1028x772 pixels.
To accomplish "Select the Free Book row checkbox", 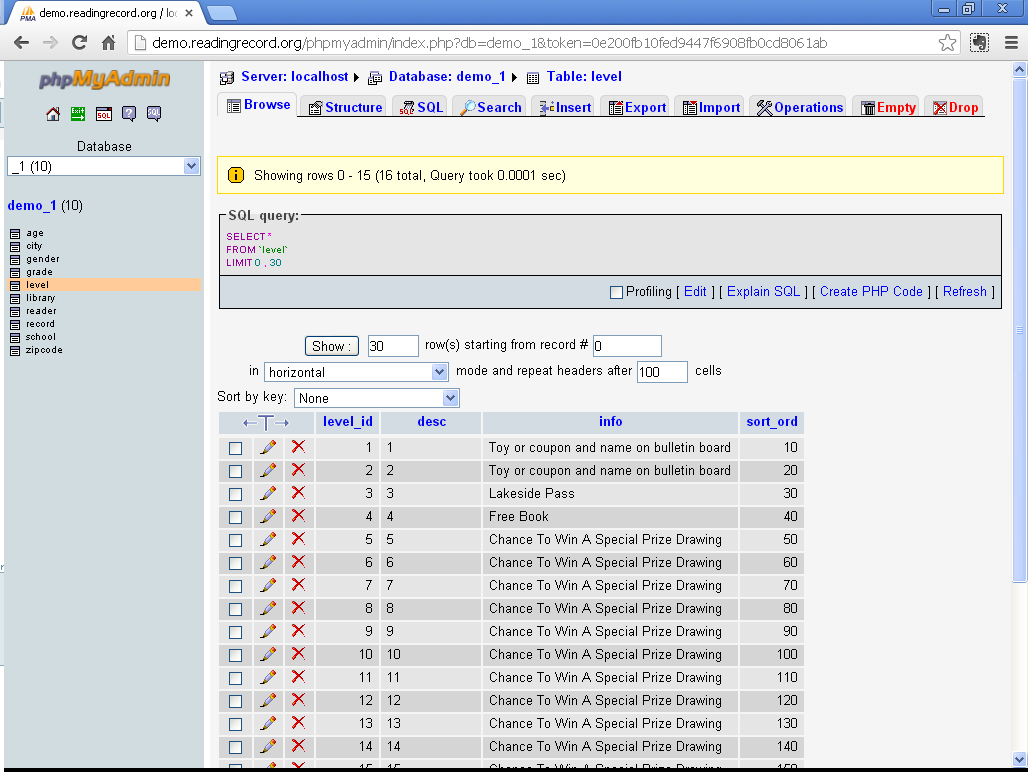I will click(x=235, y=517).
